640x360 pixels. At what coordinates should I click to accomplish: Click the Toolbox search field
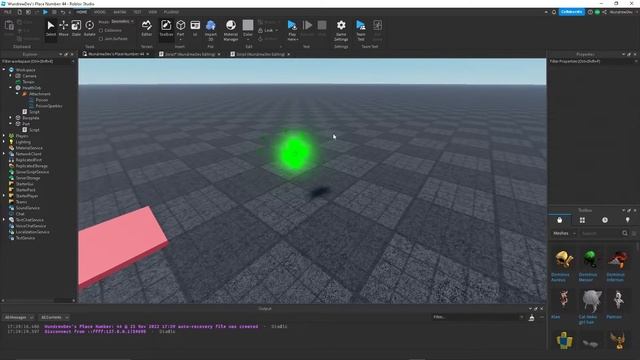(x=600, y=233)
